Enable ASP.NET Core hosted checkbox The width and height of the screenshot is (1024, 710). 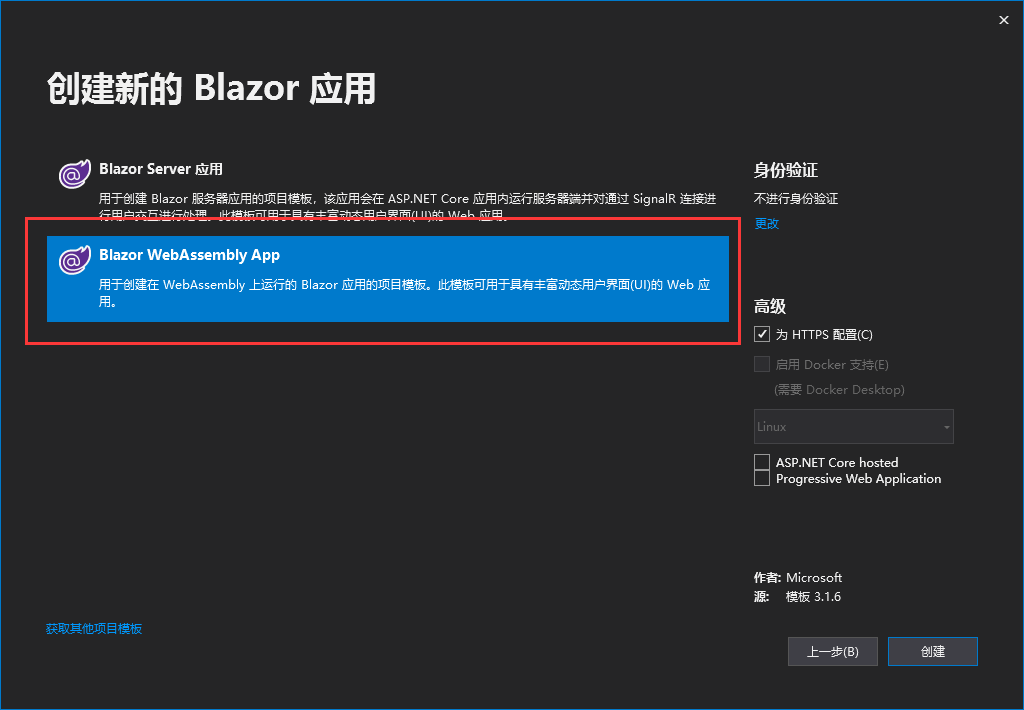pos(761,462)
